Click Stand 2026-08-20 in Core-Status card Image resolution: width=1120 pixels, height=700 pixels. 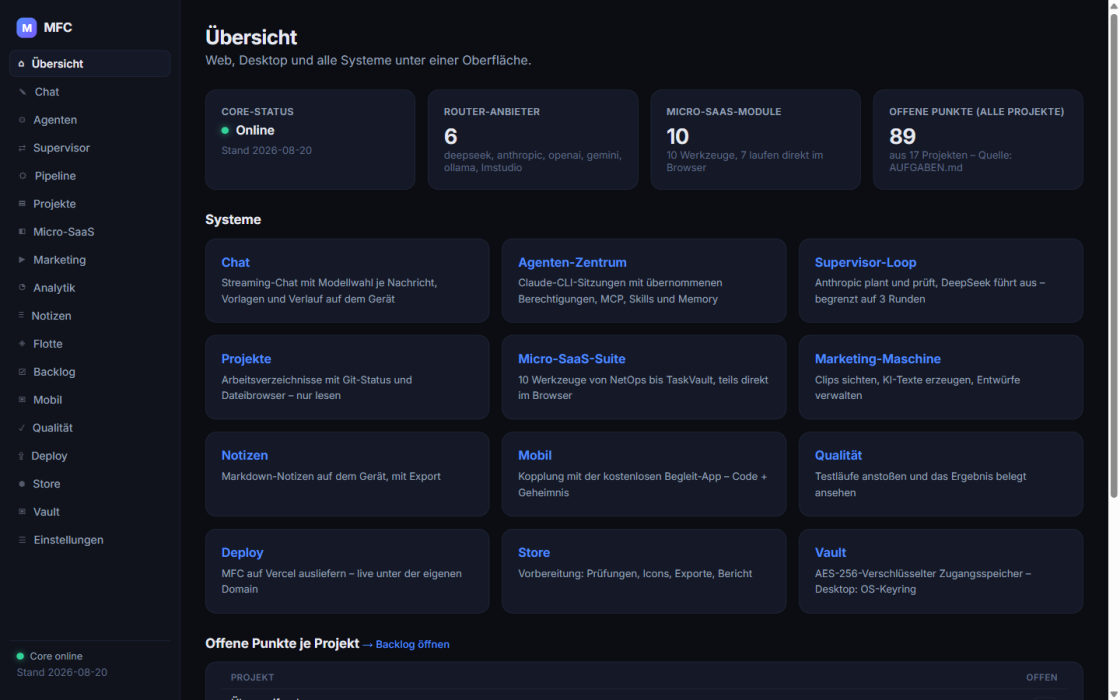pyautogui.click(x=266, y=150)
